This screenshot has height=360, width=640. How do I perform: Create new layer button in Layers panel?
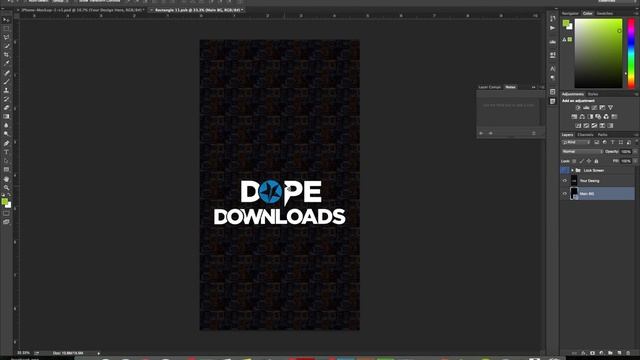[x=619, y=353]
